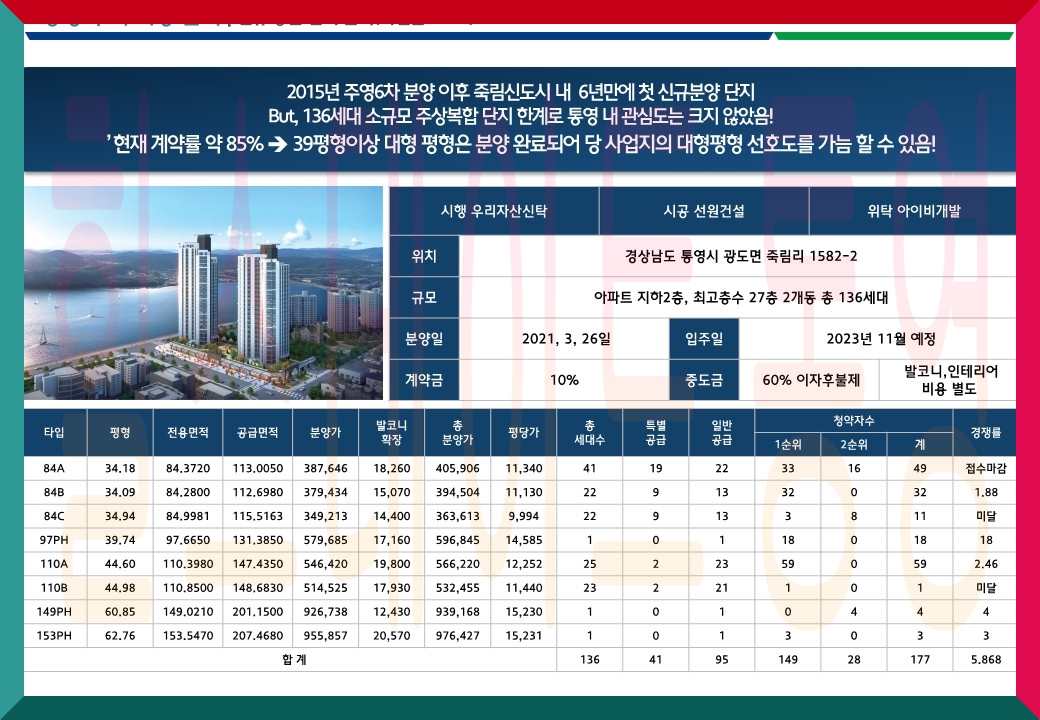Click the 접수마감 status in row 84A
Viewport: 1040px width, 720px height.
(x=986, y=468)
